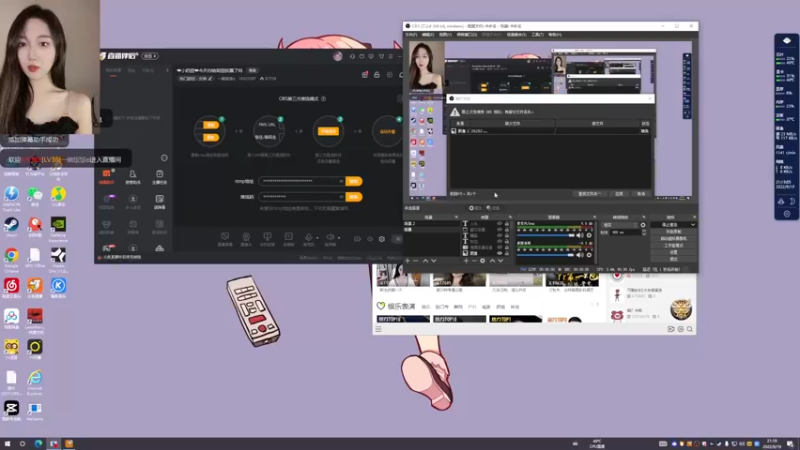Open the first menu in the OBS menu bar
This screenshot has width=800, height=450.
[x=411, y=35]
